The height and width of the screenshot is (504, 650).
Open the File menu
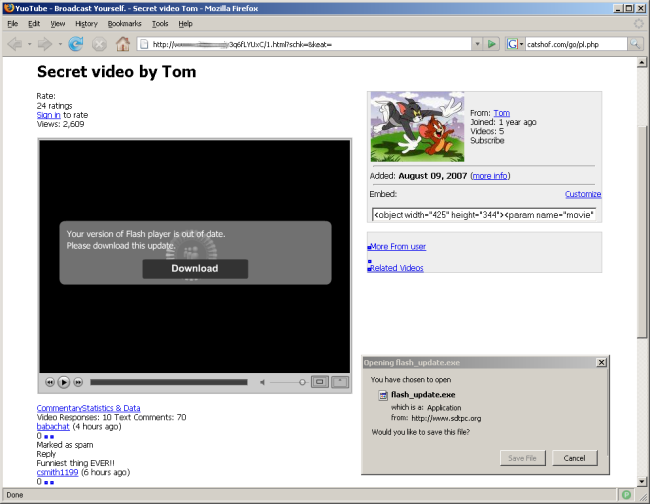[12, 24]
